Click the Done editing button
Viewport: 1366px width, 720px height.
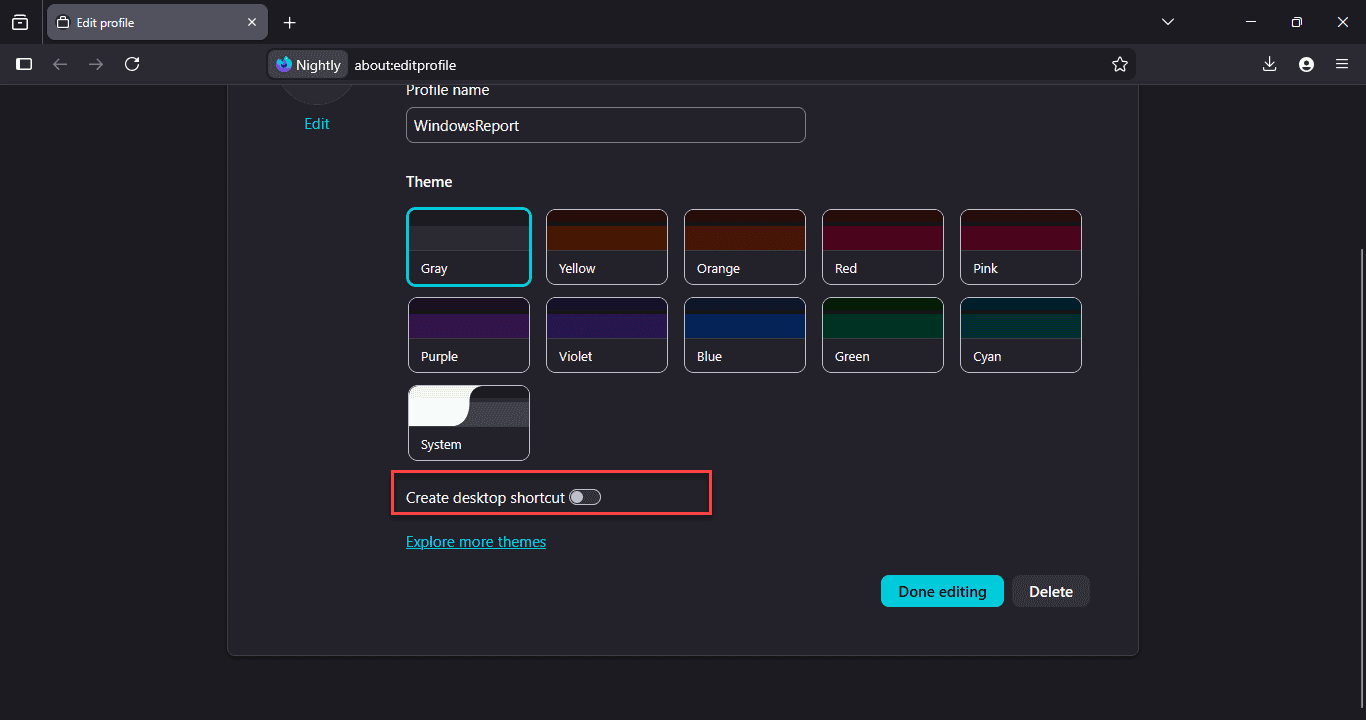(x=942, y=591)
